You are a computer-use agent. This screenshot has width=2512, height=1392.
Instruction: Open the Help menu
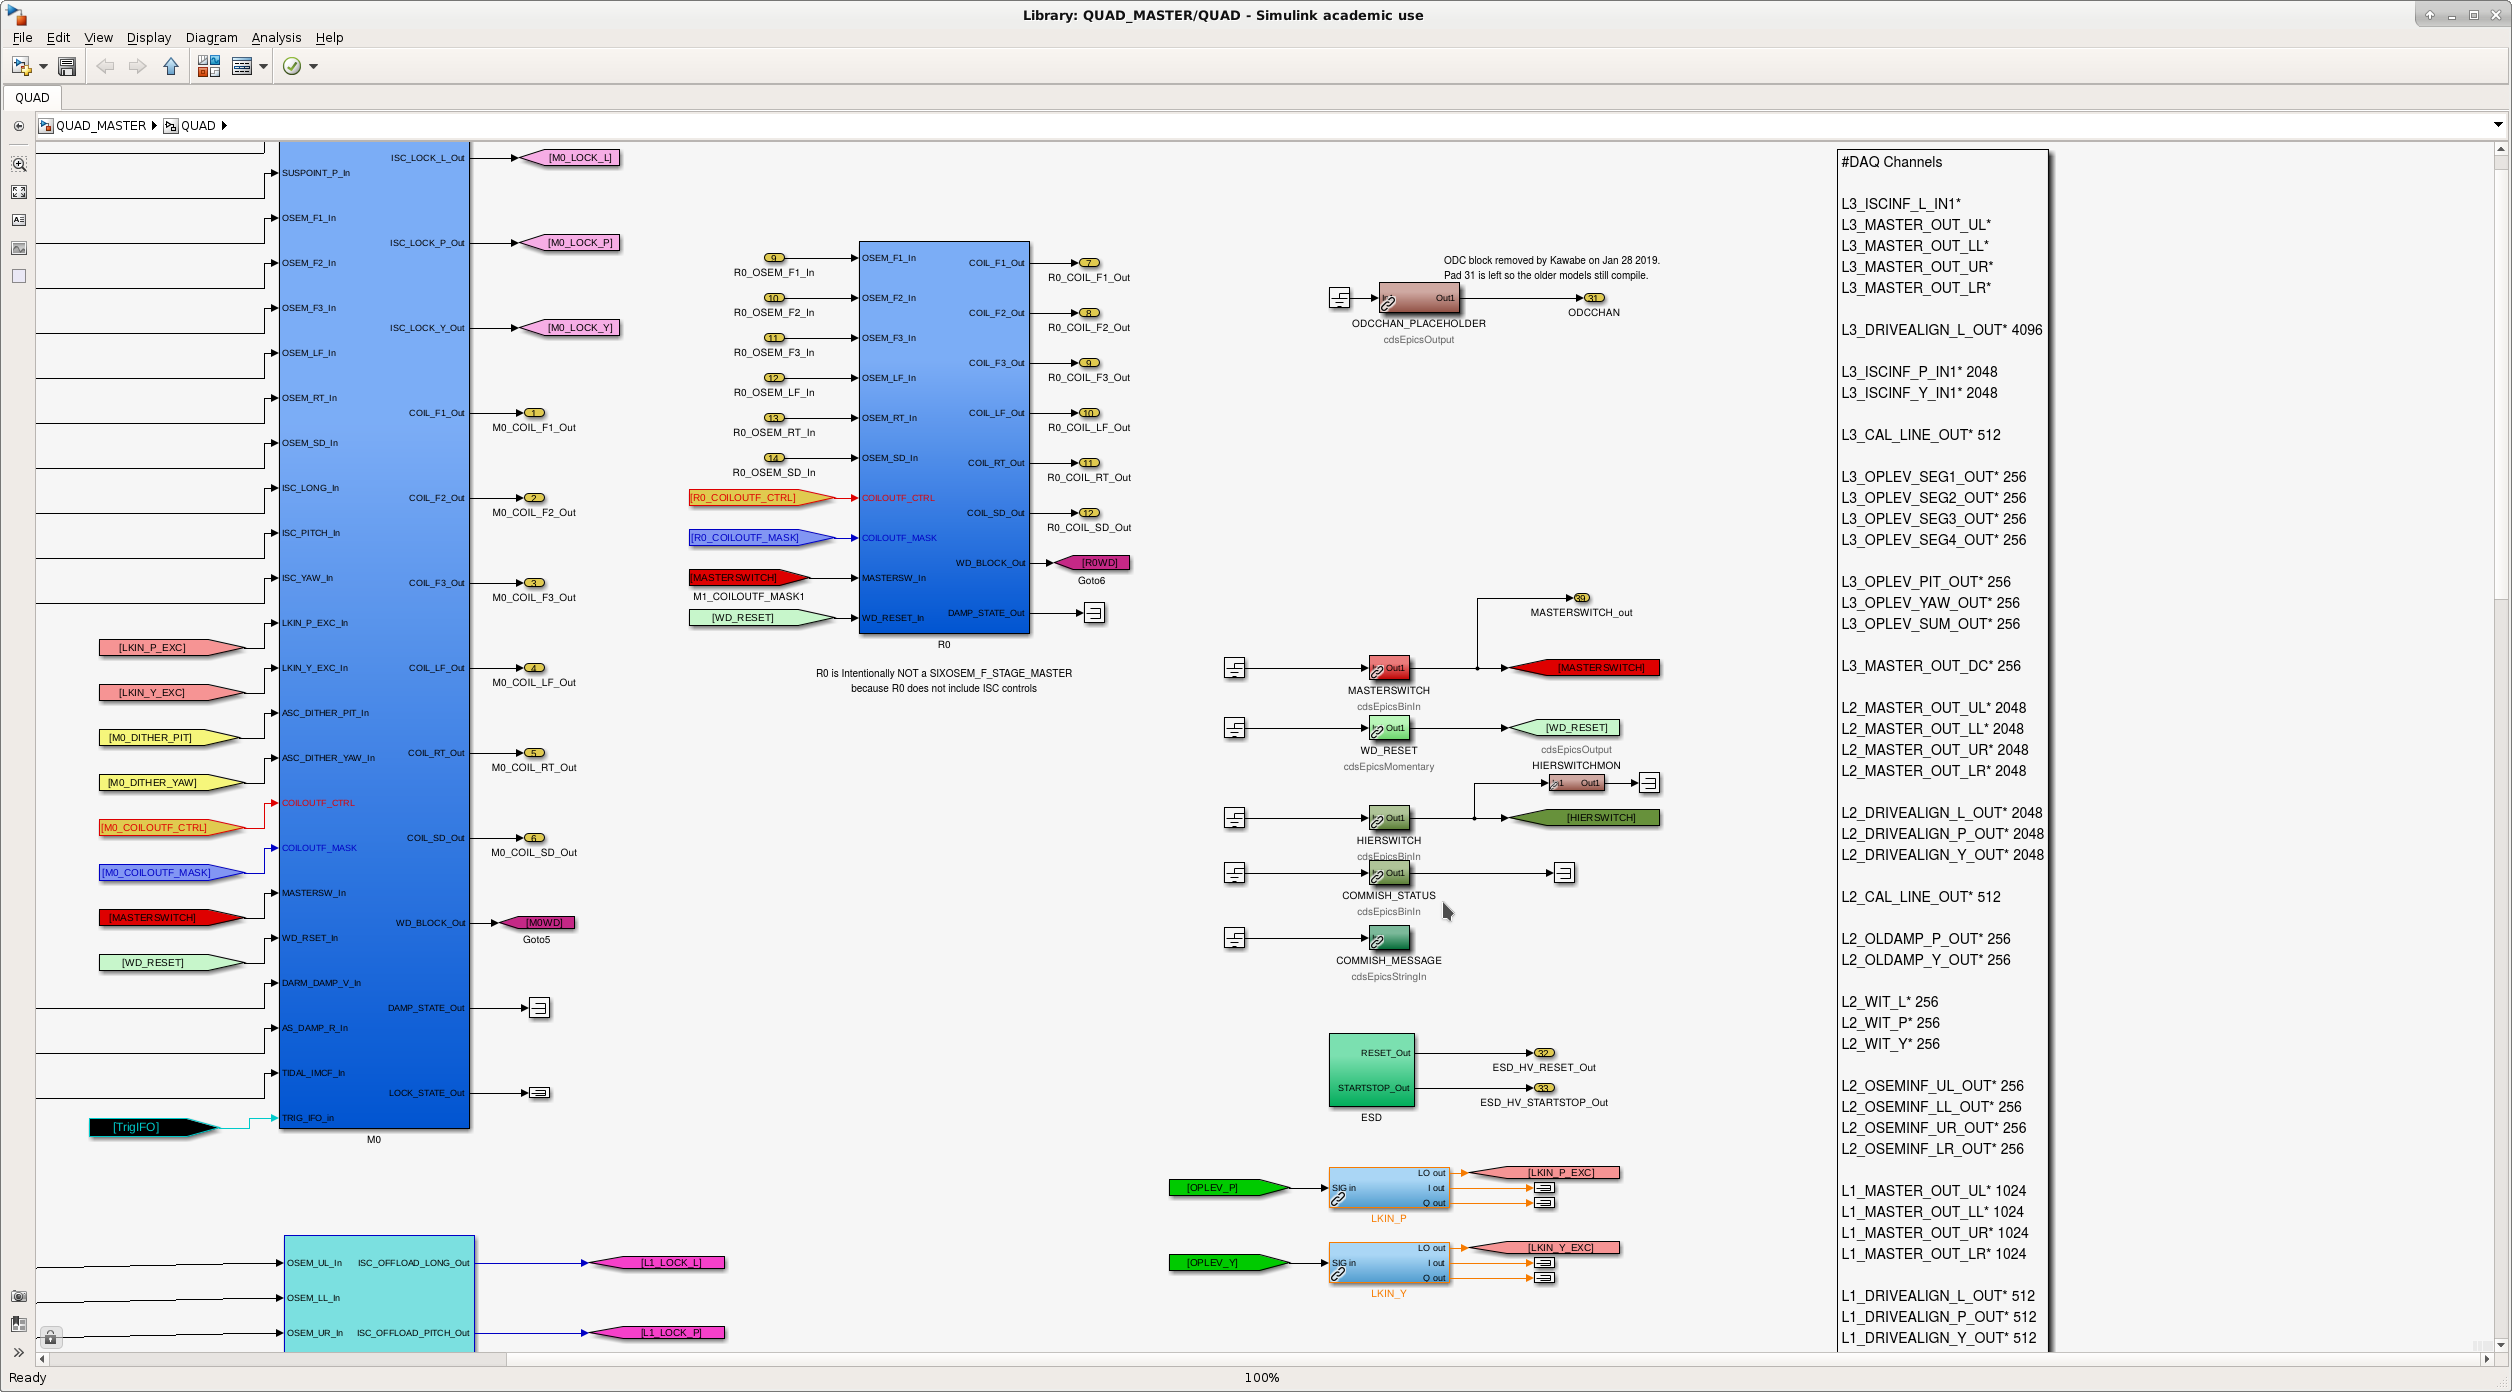pyautogui.click(x=329, y=38)
